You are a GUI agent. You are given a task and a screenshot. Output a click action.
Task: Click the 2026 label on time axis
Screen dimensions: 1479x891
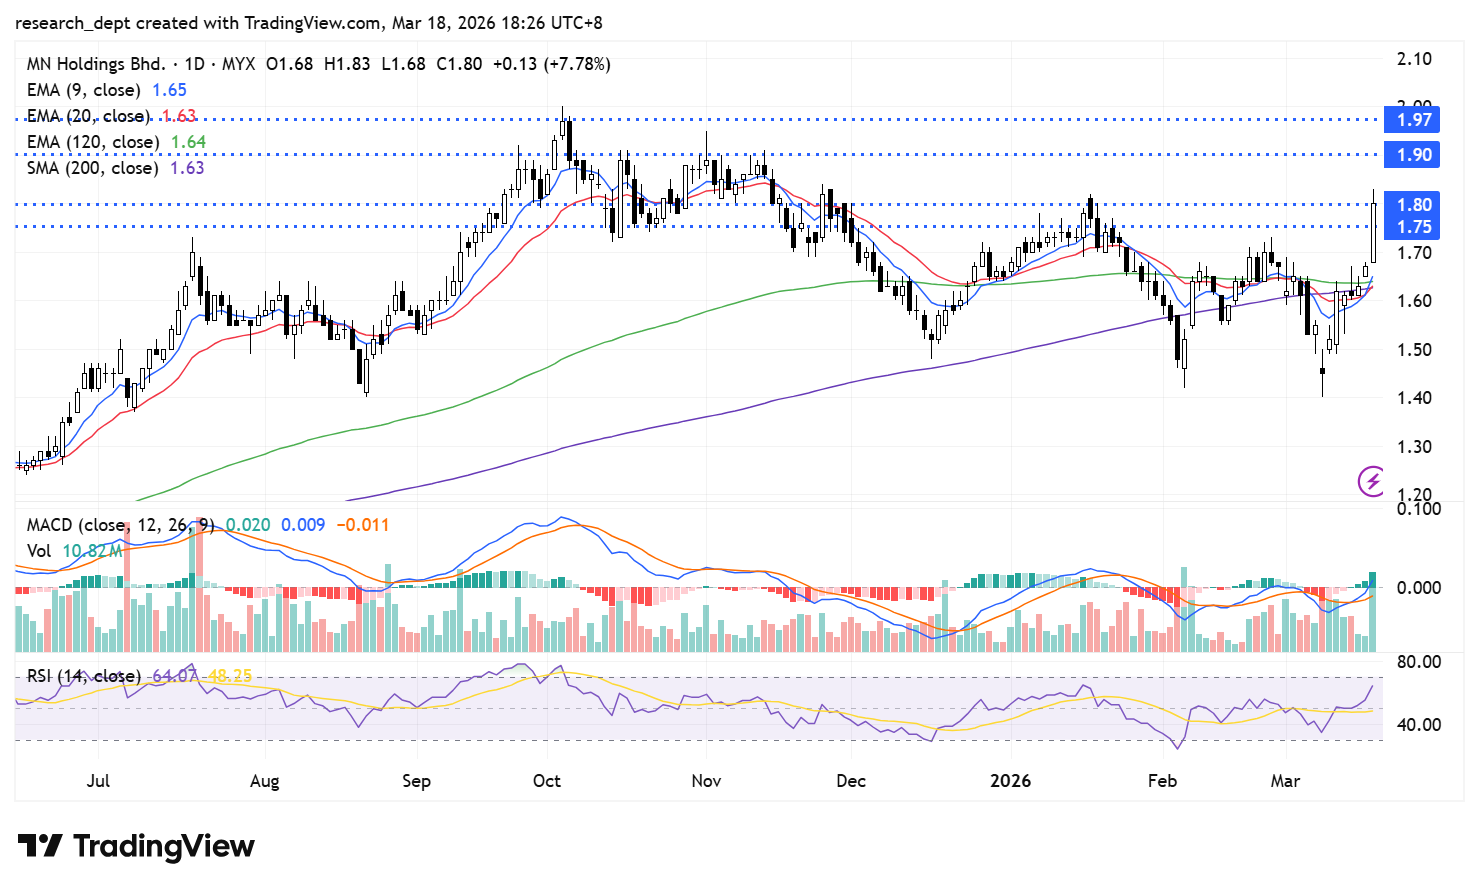[1010, 781]
